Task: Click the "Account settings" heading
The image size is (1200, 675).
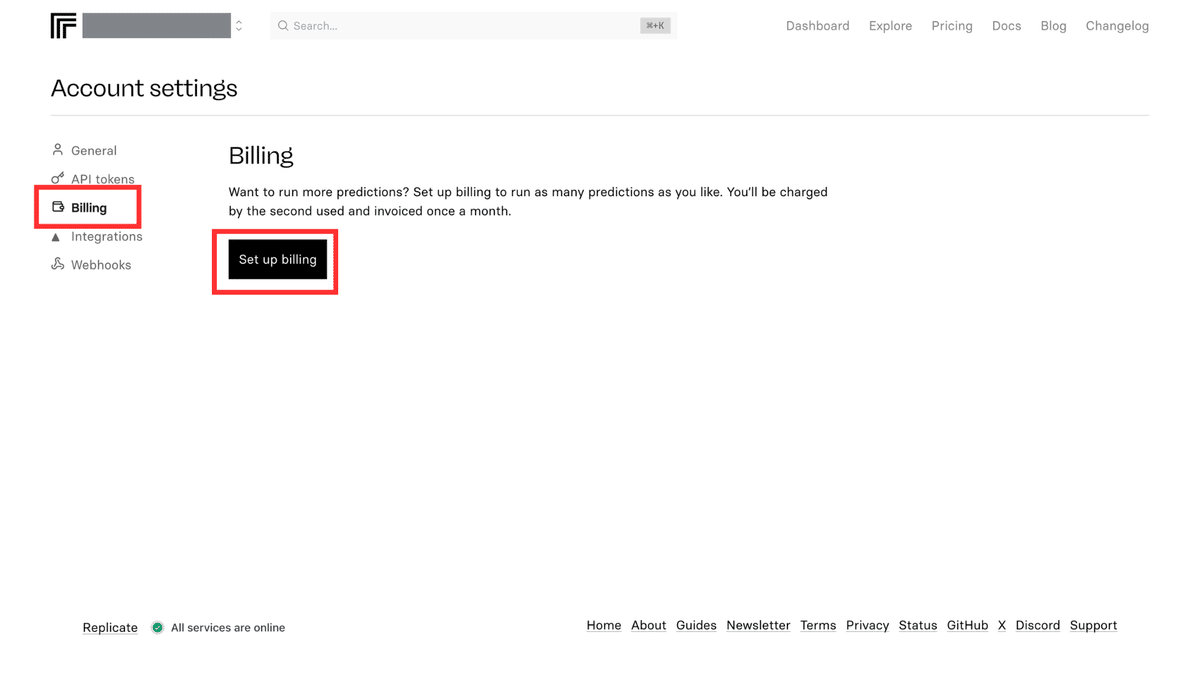Action: [x=144, y=88]
